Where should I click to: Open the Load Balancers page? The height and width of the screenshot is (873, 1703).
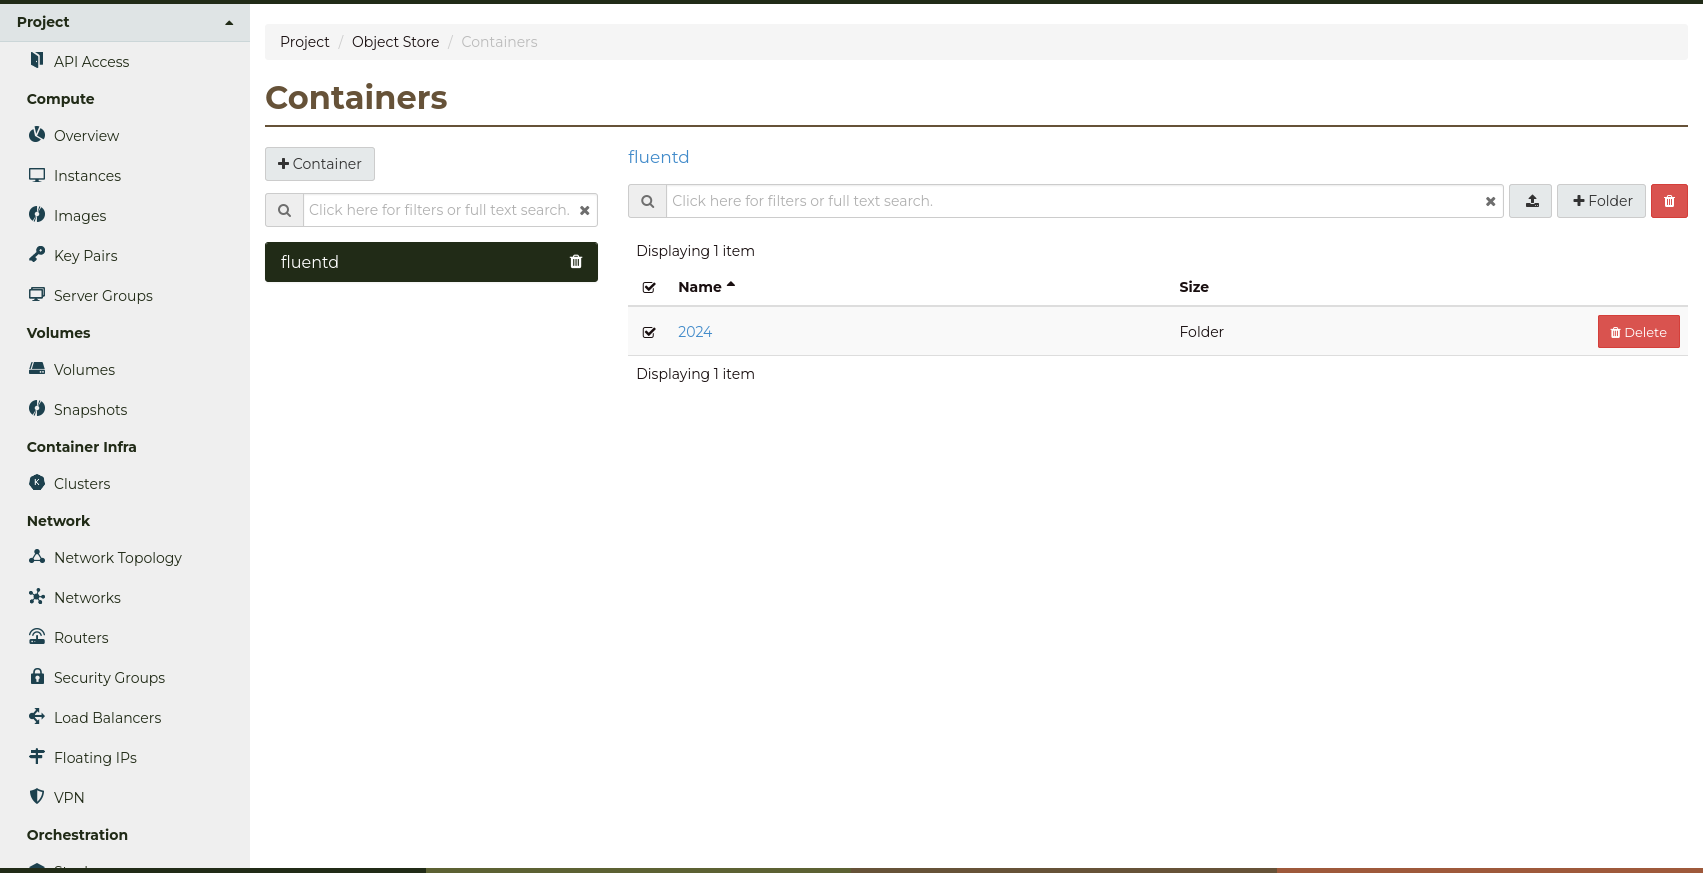(x=107, y=718)
